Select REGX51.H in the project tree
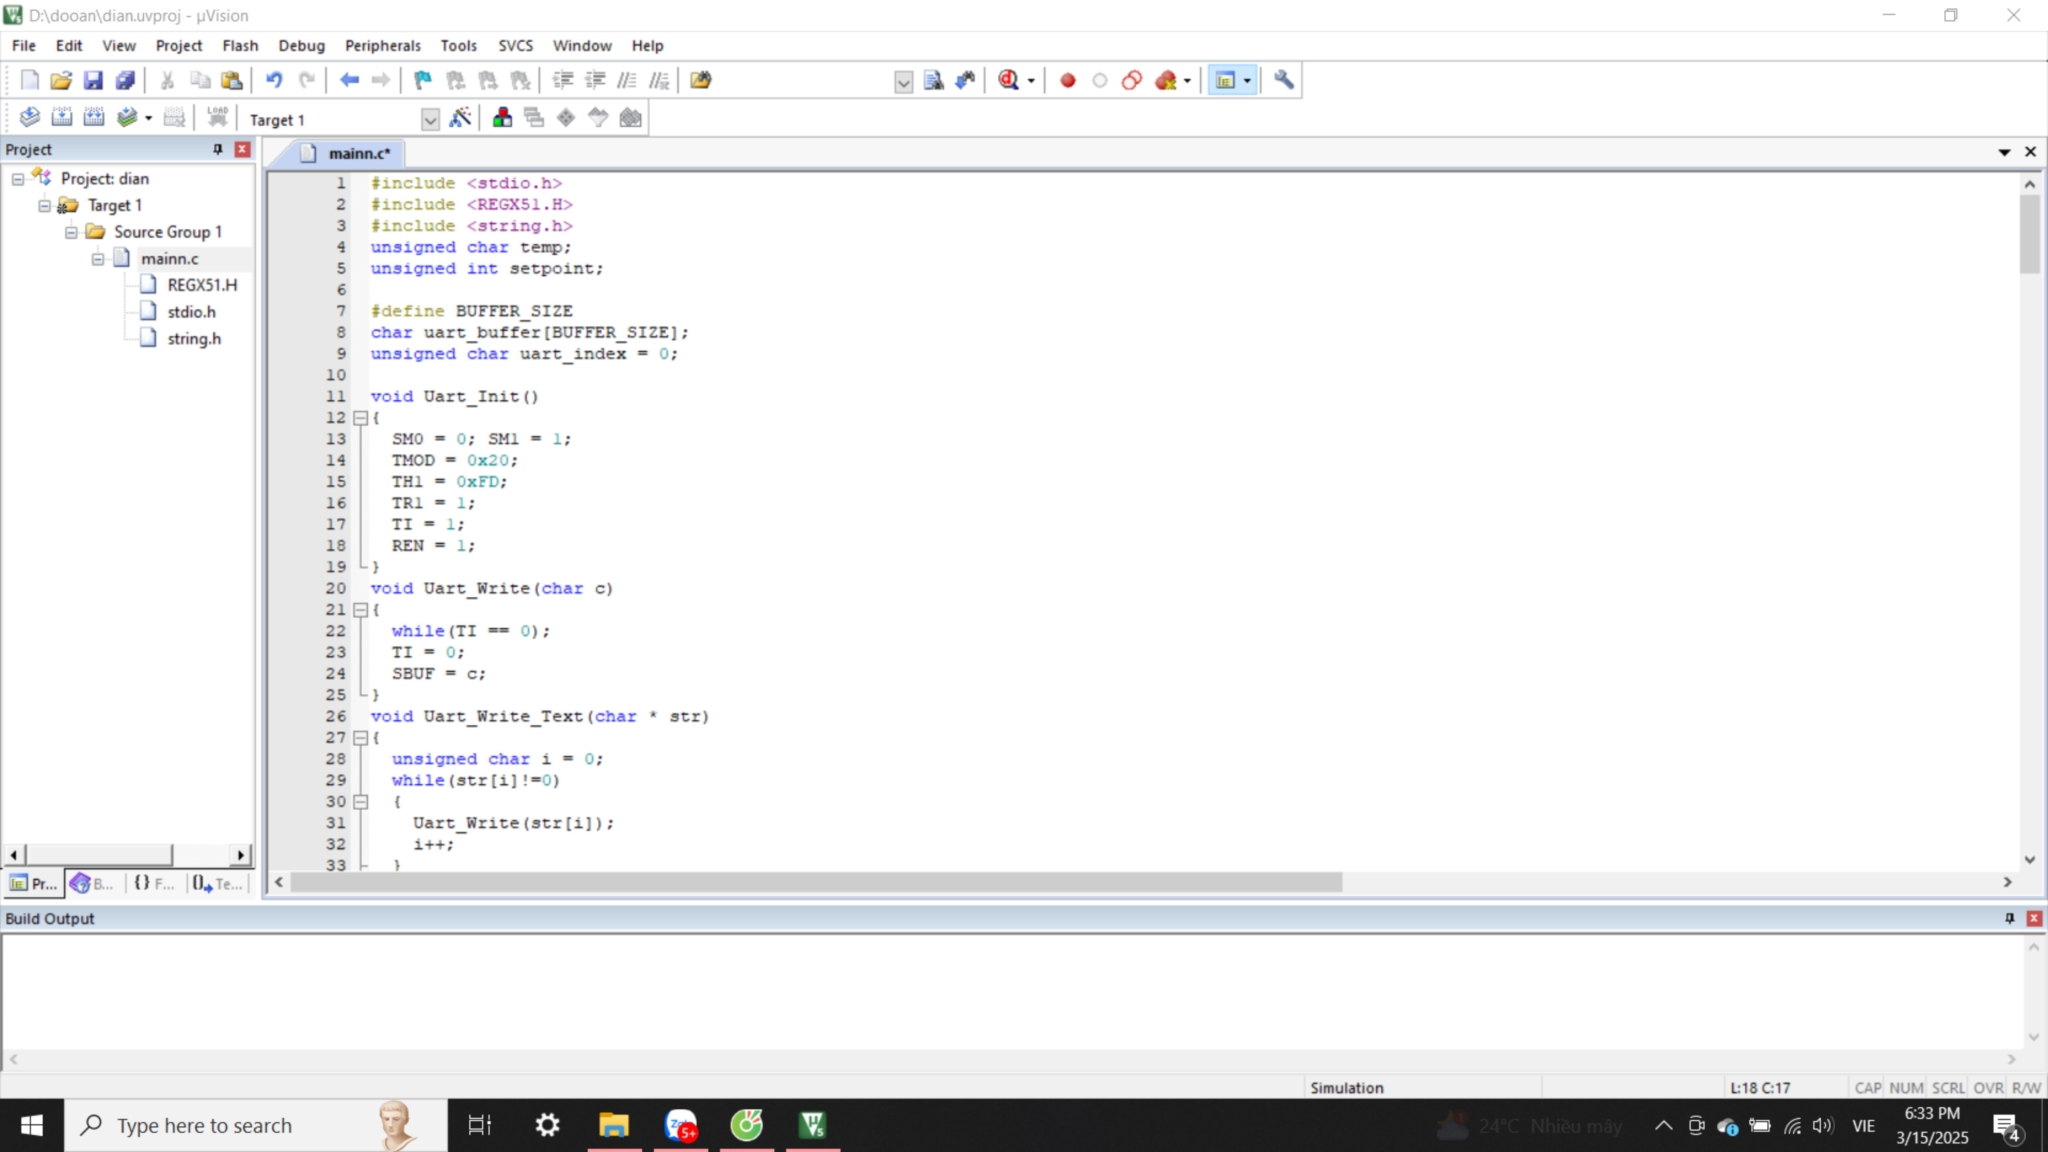The height and width of the screenshot is (1152, 2048). coord(202,285)
